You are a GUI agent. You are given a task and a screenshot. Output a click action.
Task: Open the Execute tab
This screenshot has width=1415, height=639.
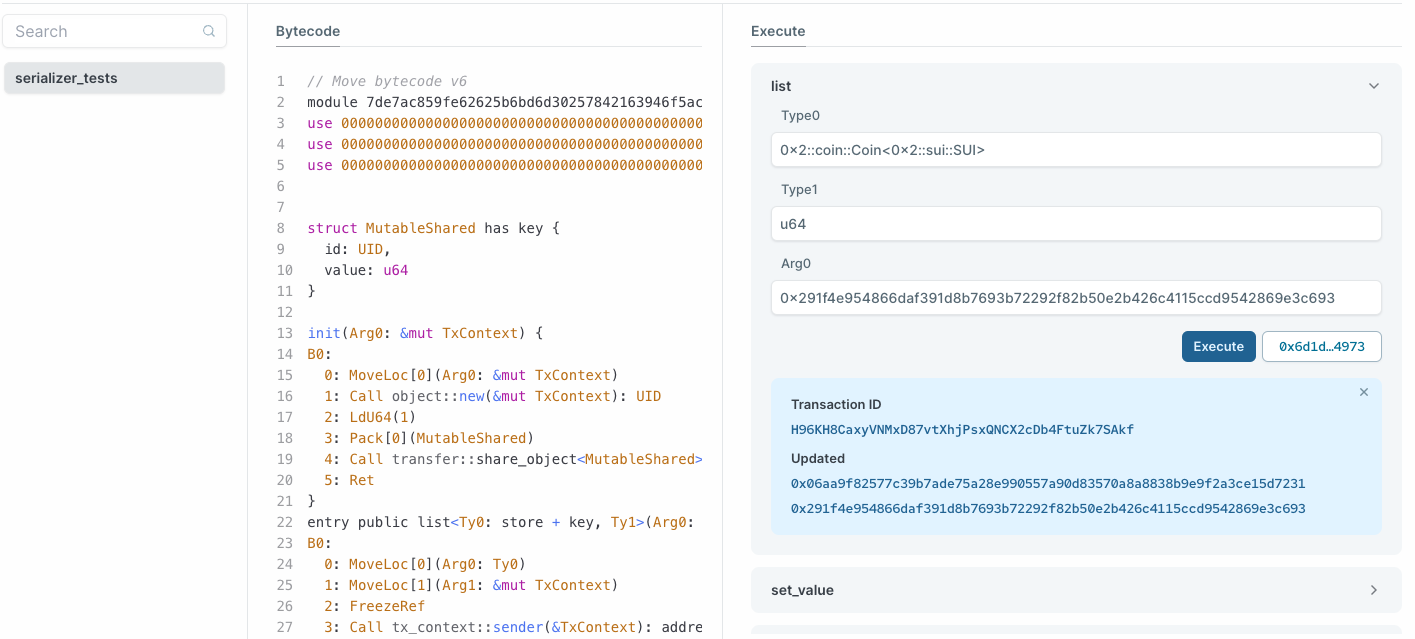click(778, 31)
